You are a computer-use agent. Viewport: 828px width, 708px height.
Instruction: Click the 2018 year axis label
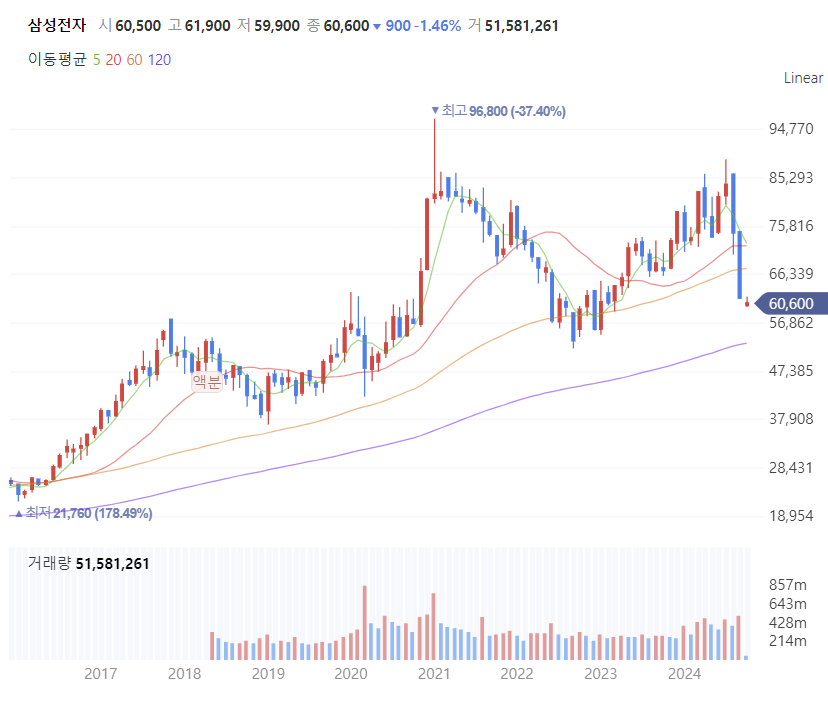(184, 674)
